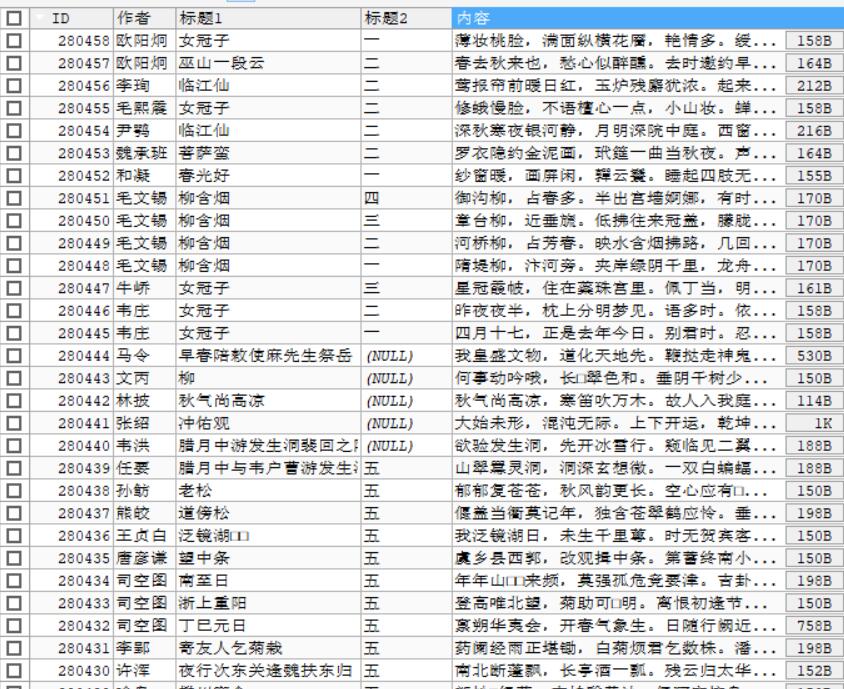Select the ID cell 280435
This screenshot has height=689, width=844.
point(71,559)
